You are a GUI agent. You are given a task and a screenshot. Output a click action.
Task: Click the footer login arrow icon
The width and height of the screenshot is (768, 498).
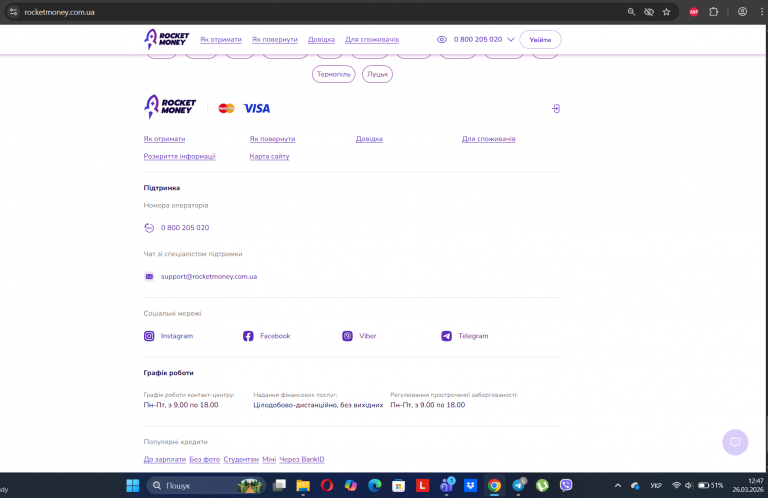(x=556, y=109)
